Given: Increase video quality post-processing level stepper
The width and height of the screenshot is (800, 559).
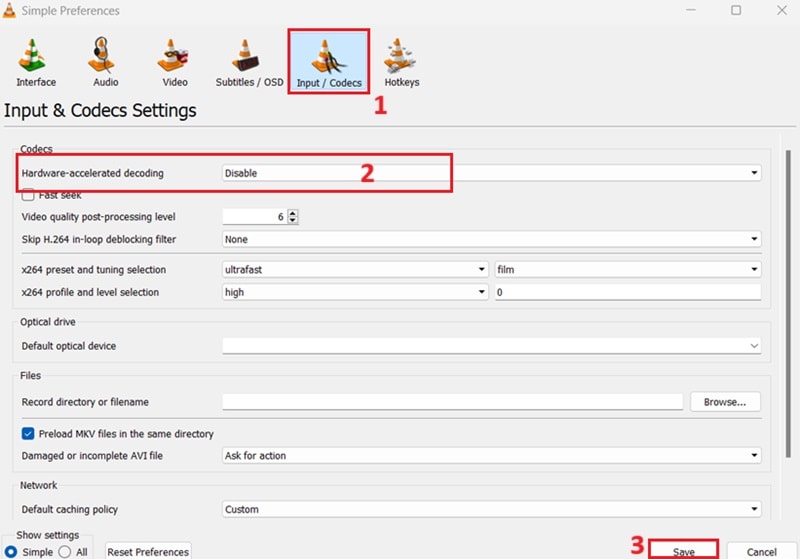Looking at the screenshot, I should (293, 213).
